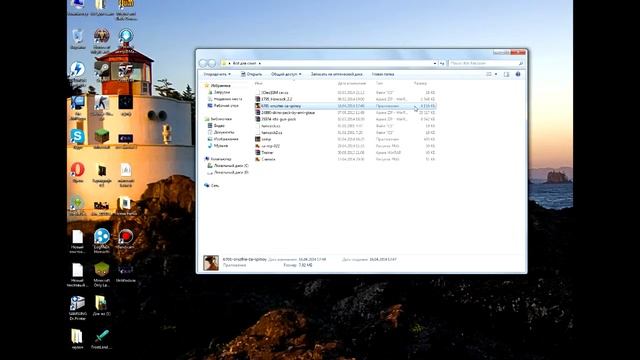This screenshot has height=360, width=640.
Task: Select Избранное in navigation pane
Action: click(221, 86)
